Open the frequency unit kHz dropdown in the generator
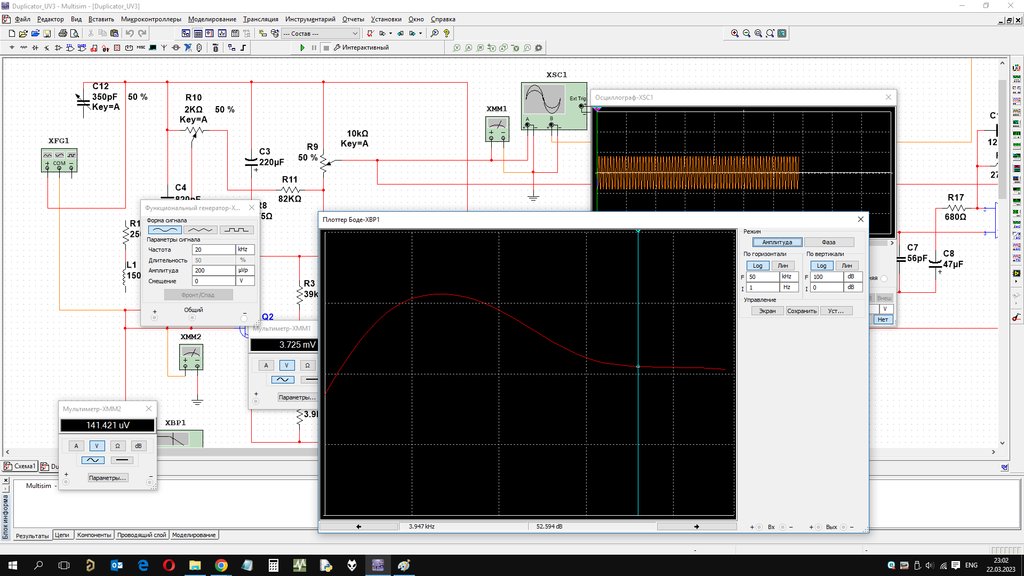Image resolution: width=1024 pixels, height=576 pixels. (x=246, y=249)
